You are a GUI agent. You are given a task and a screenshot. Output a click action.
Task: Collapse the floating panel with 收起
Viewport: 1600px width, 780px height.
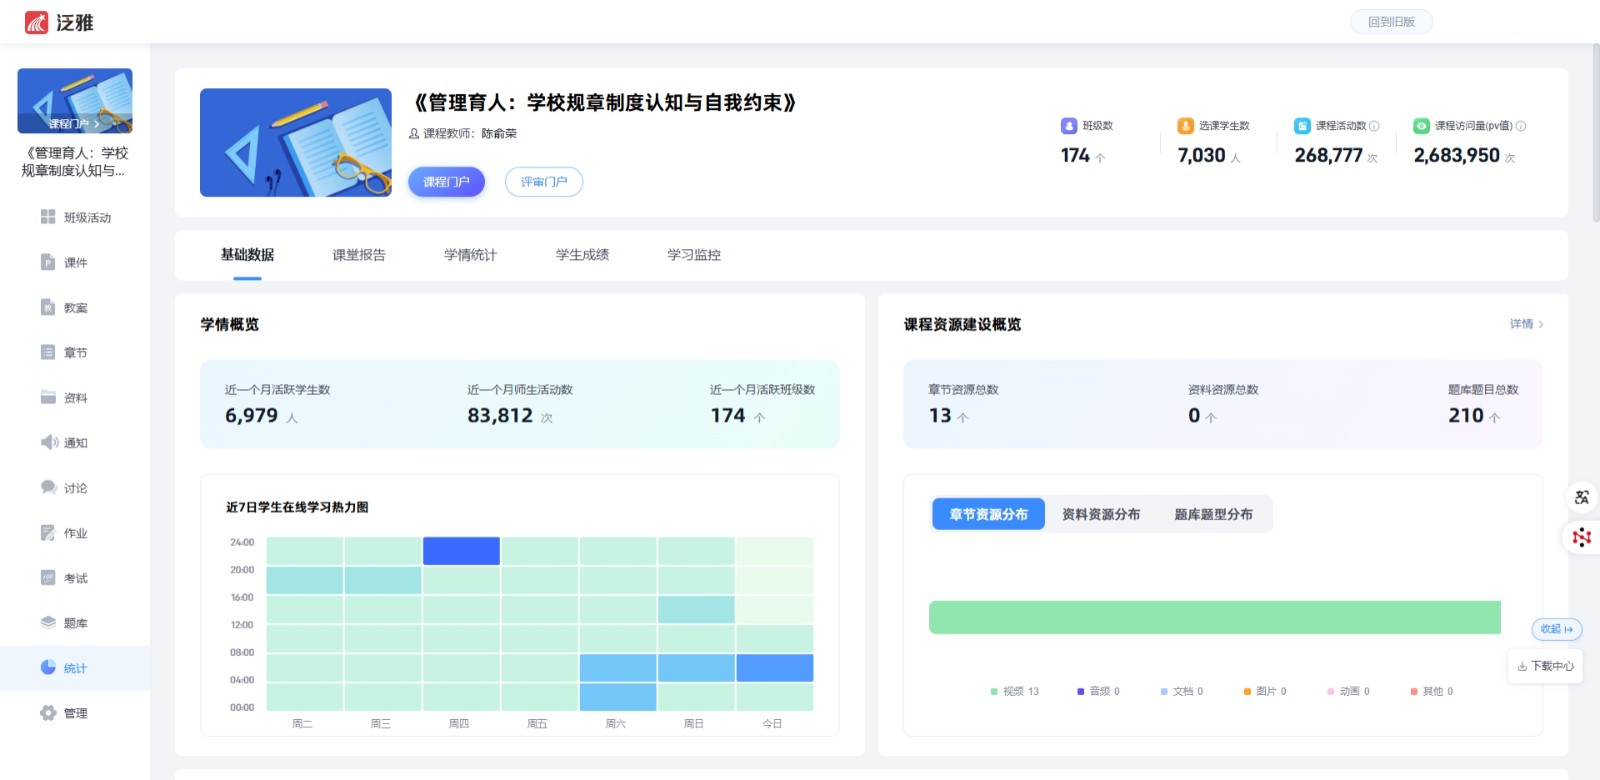click(x=1556, y=629)
